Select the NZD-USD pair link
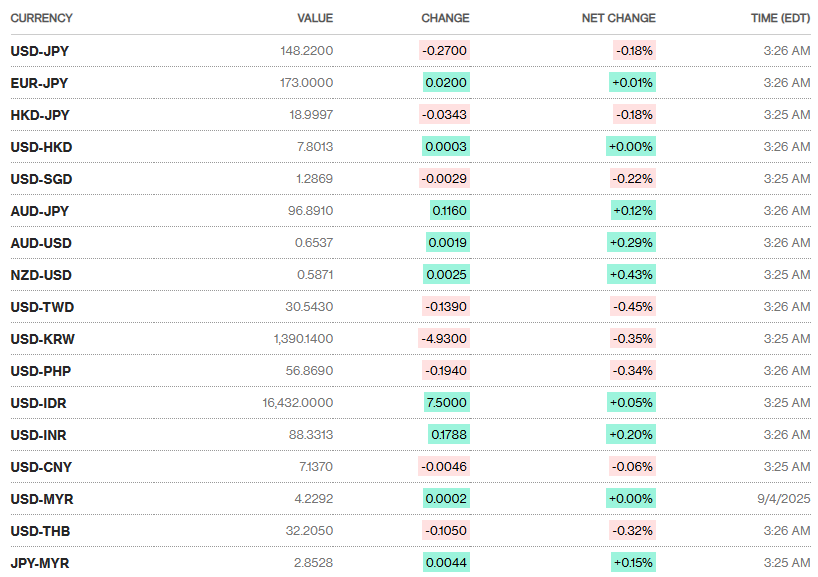The height and width of the screenshot is (577, 818). point(41,275)
